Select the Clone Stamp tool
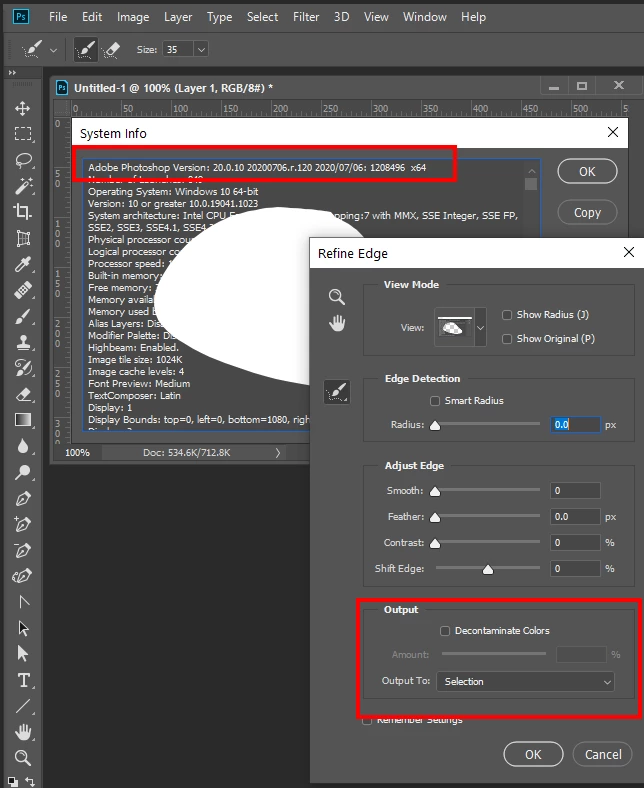Viewport: 644px width, 788px height. [x=23, y=342]
